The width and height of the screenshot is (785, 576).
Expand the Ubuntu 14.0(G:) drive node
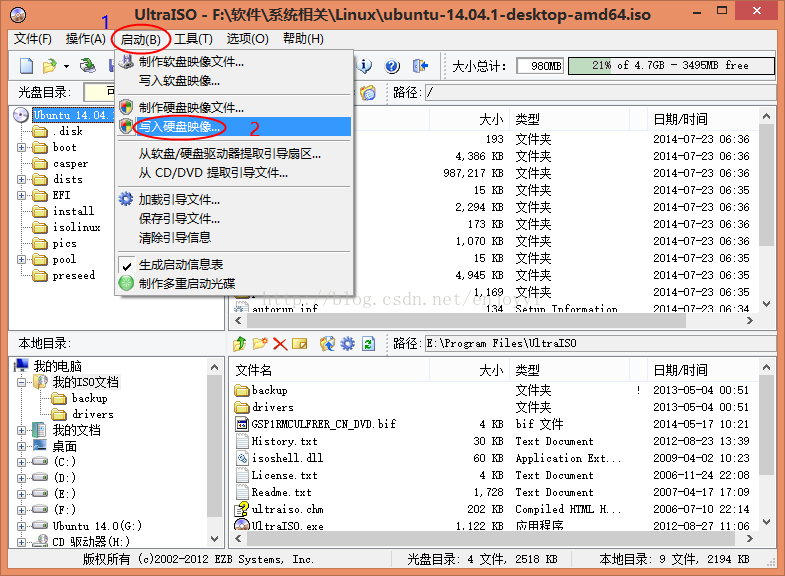coord(22,526)
